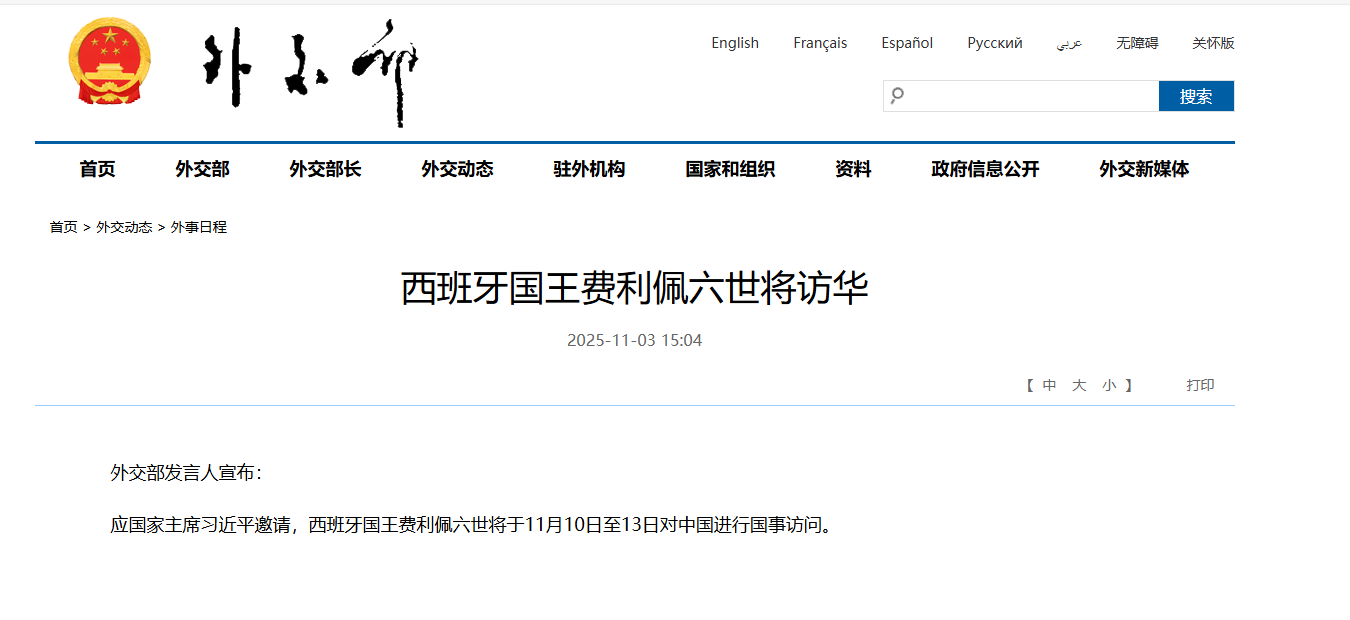
Task: Open the Arabic language version
Action: coord(1069,43)
